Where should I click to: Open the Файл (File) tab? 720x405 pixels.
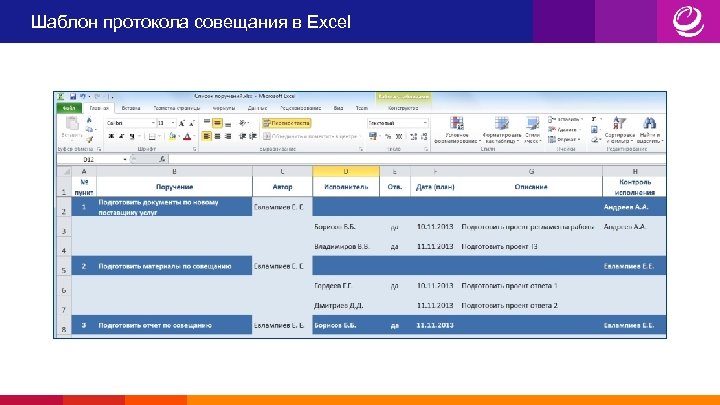(69, 108)
